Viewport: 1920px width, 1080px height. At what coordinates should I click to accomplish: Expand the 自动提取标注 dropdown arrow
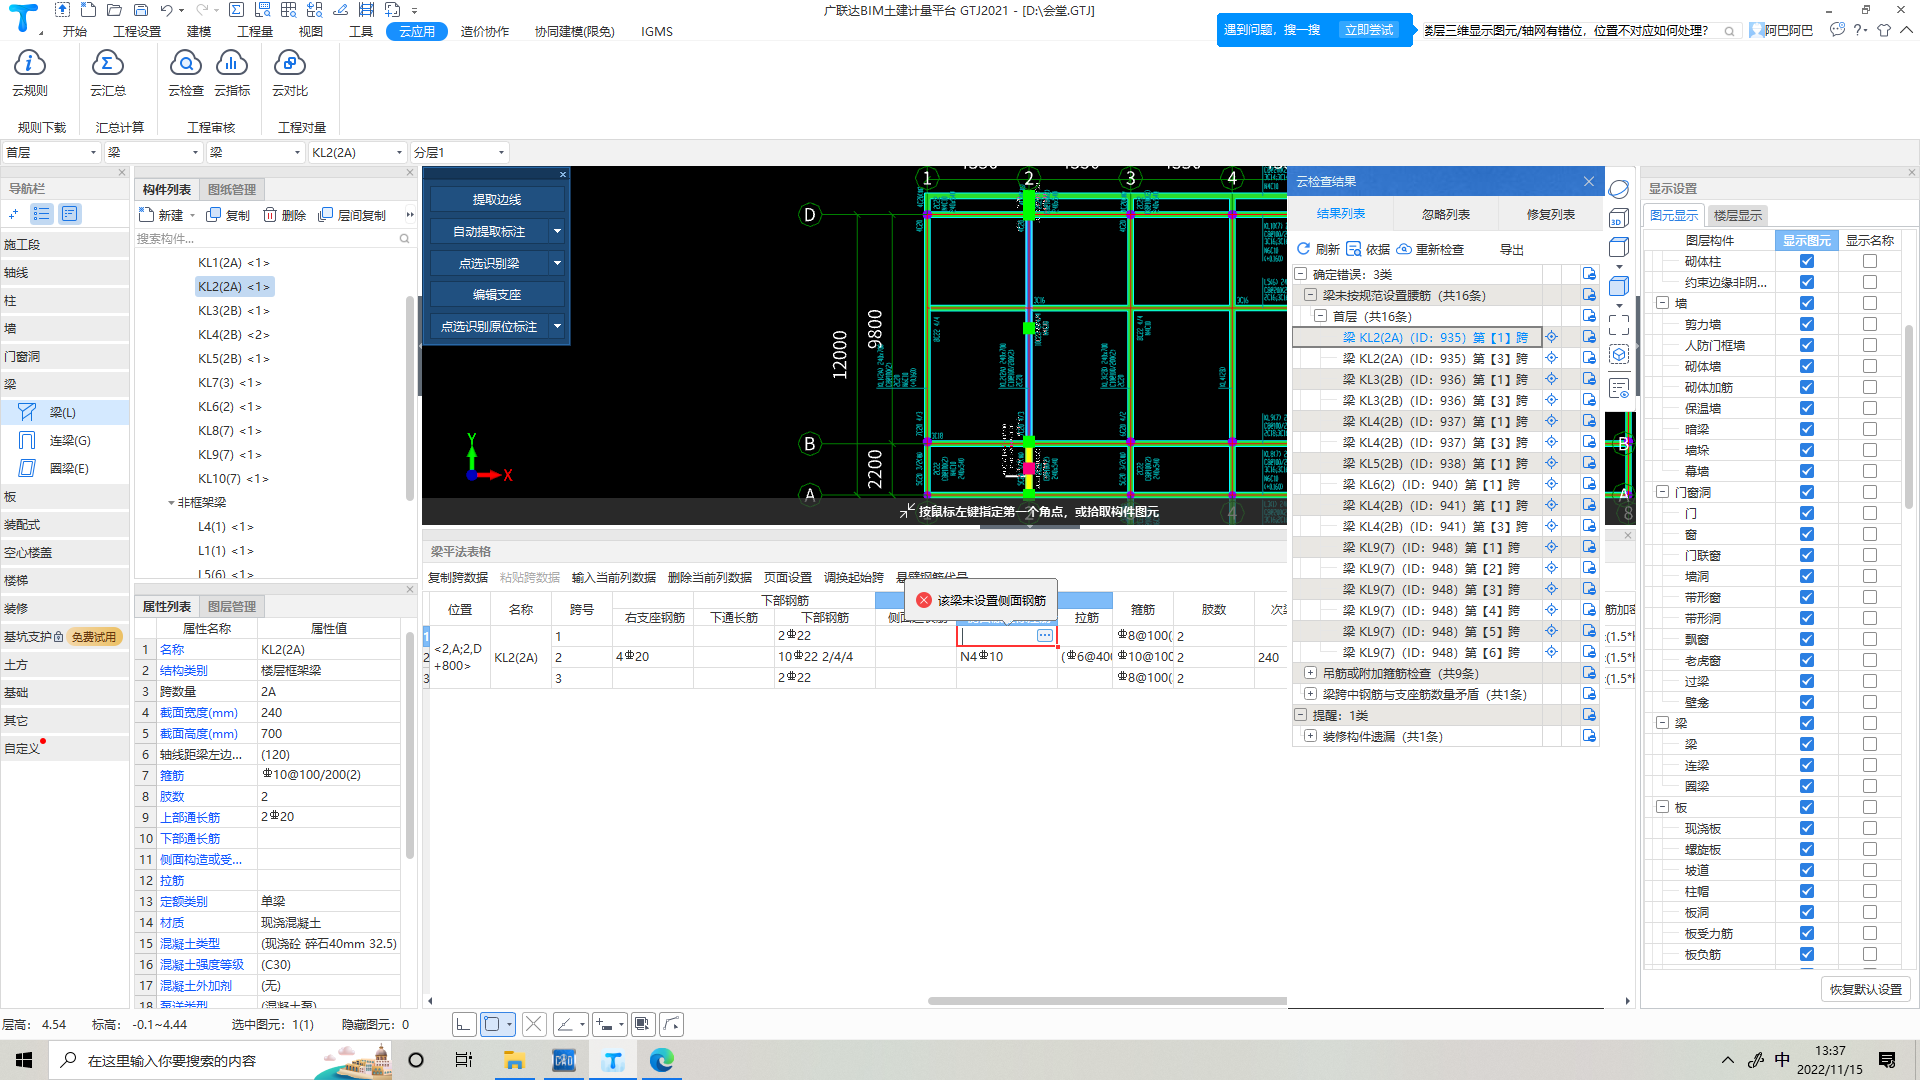557,231
